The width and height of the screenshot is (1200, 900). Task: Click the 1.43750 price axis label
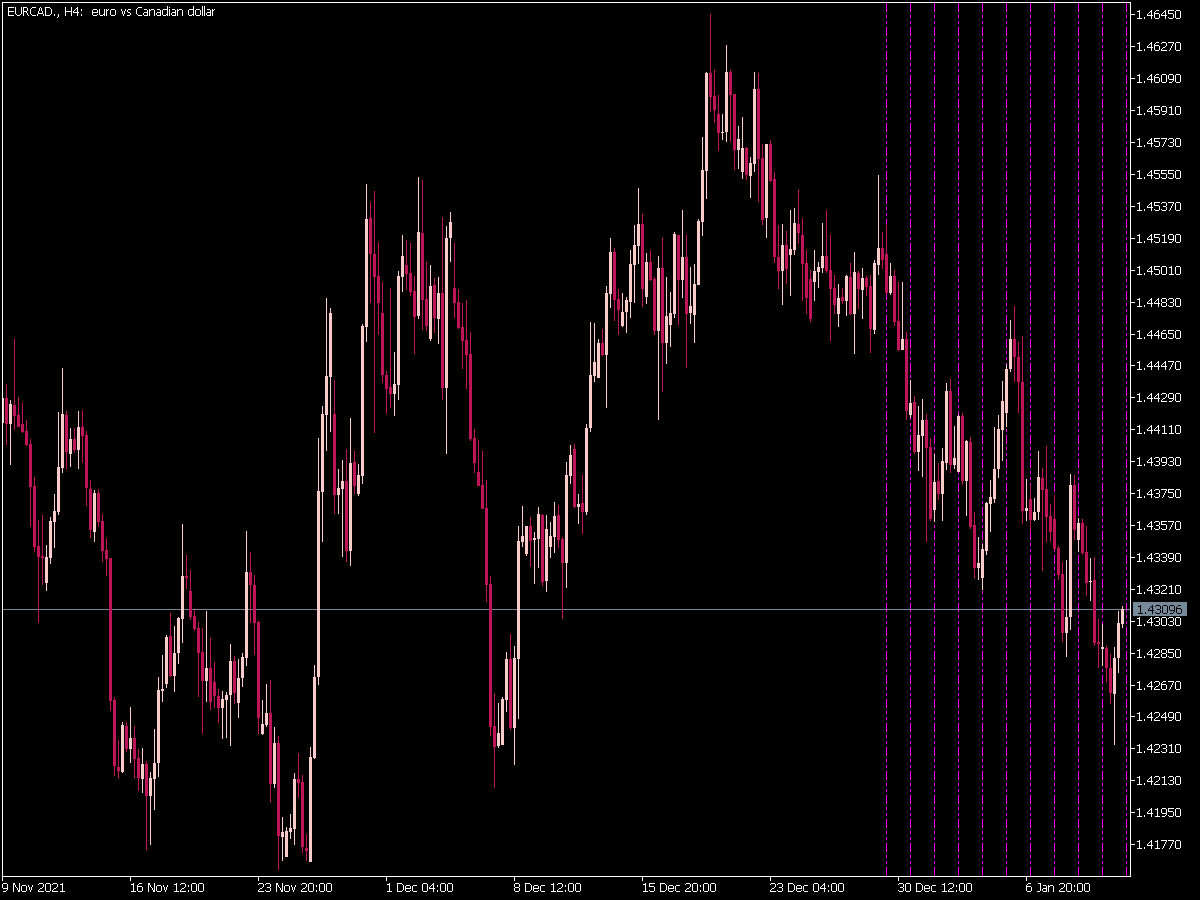tap(1160, 493)
